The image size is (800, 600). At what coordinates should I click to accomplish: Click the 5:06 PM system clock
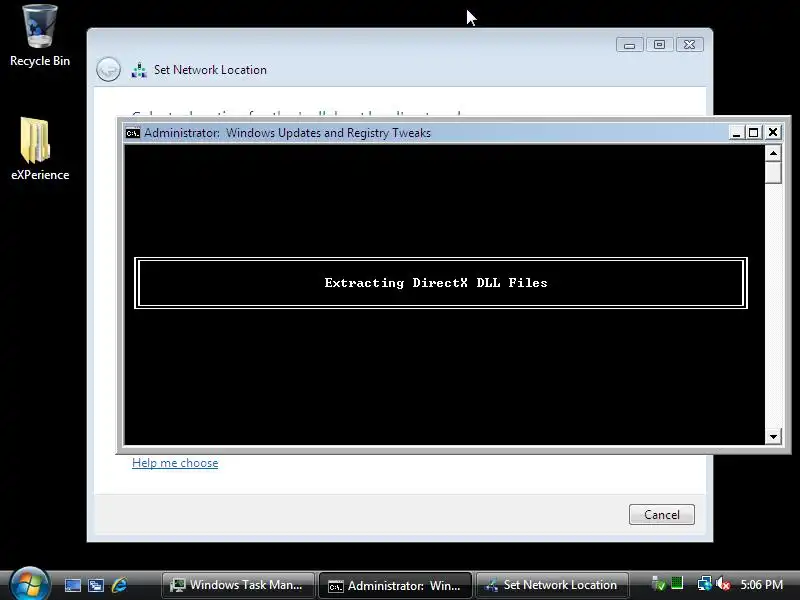(761, 585)
